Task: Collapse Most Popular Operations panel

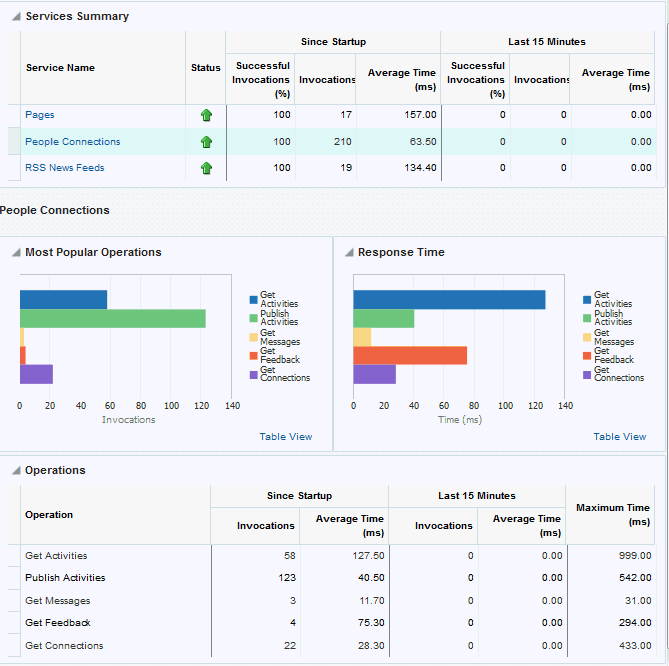Action: click(16, 253)
